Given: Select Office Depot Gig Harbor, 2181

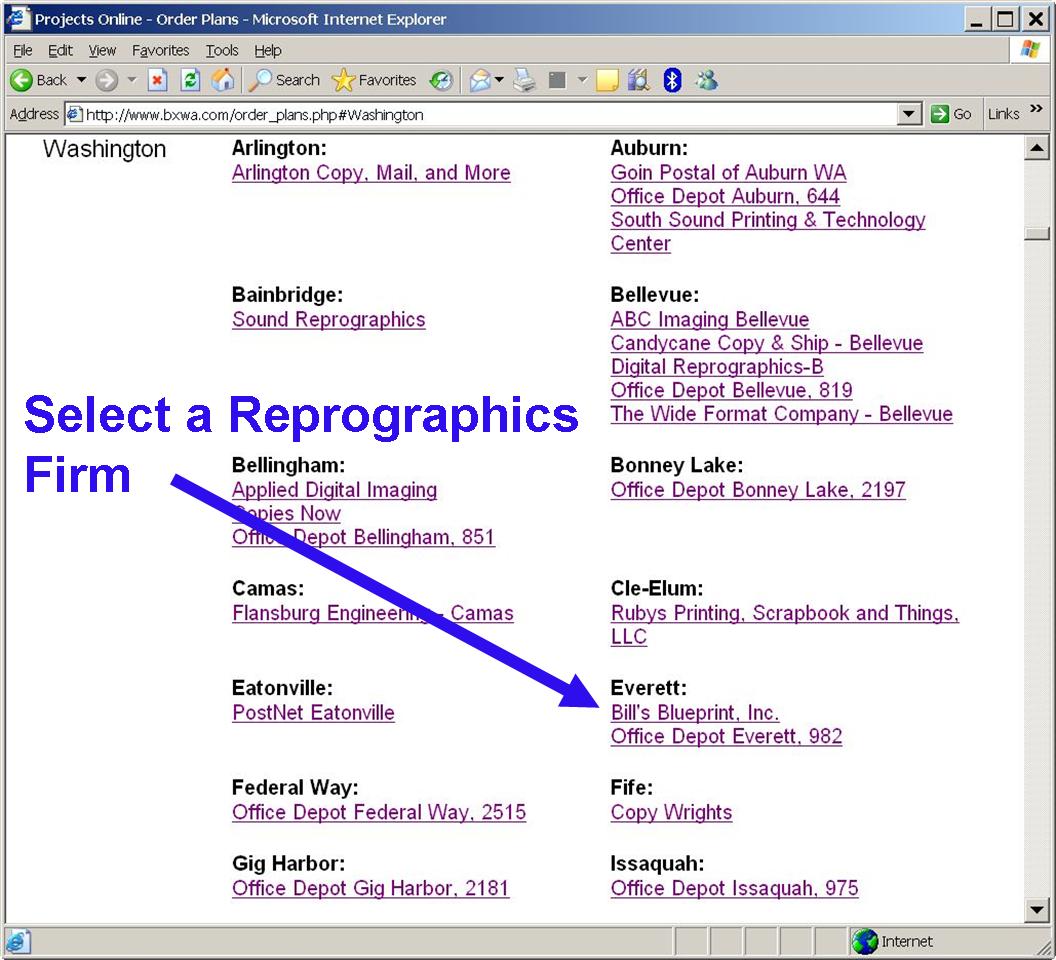Looking at the screenshot, I should (370, 888).
